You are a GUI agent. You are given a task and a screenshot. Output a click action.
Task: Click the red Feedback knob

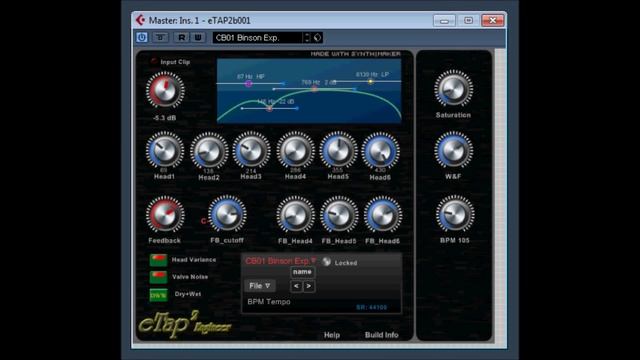(x=165, y=215)
